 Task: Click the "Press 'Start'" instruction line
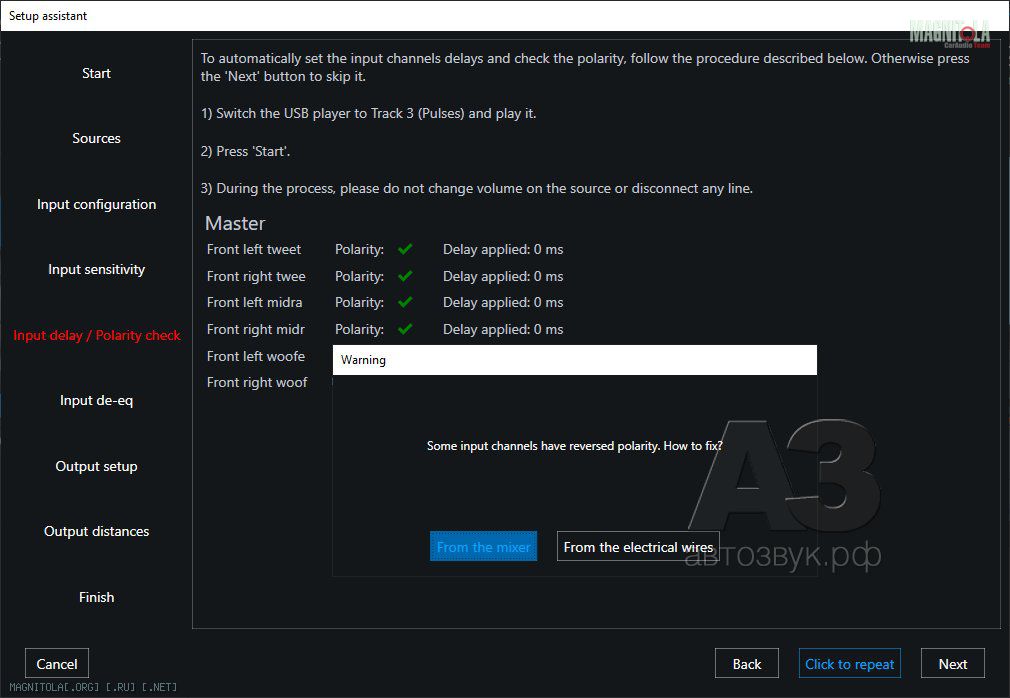(245, 151)
